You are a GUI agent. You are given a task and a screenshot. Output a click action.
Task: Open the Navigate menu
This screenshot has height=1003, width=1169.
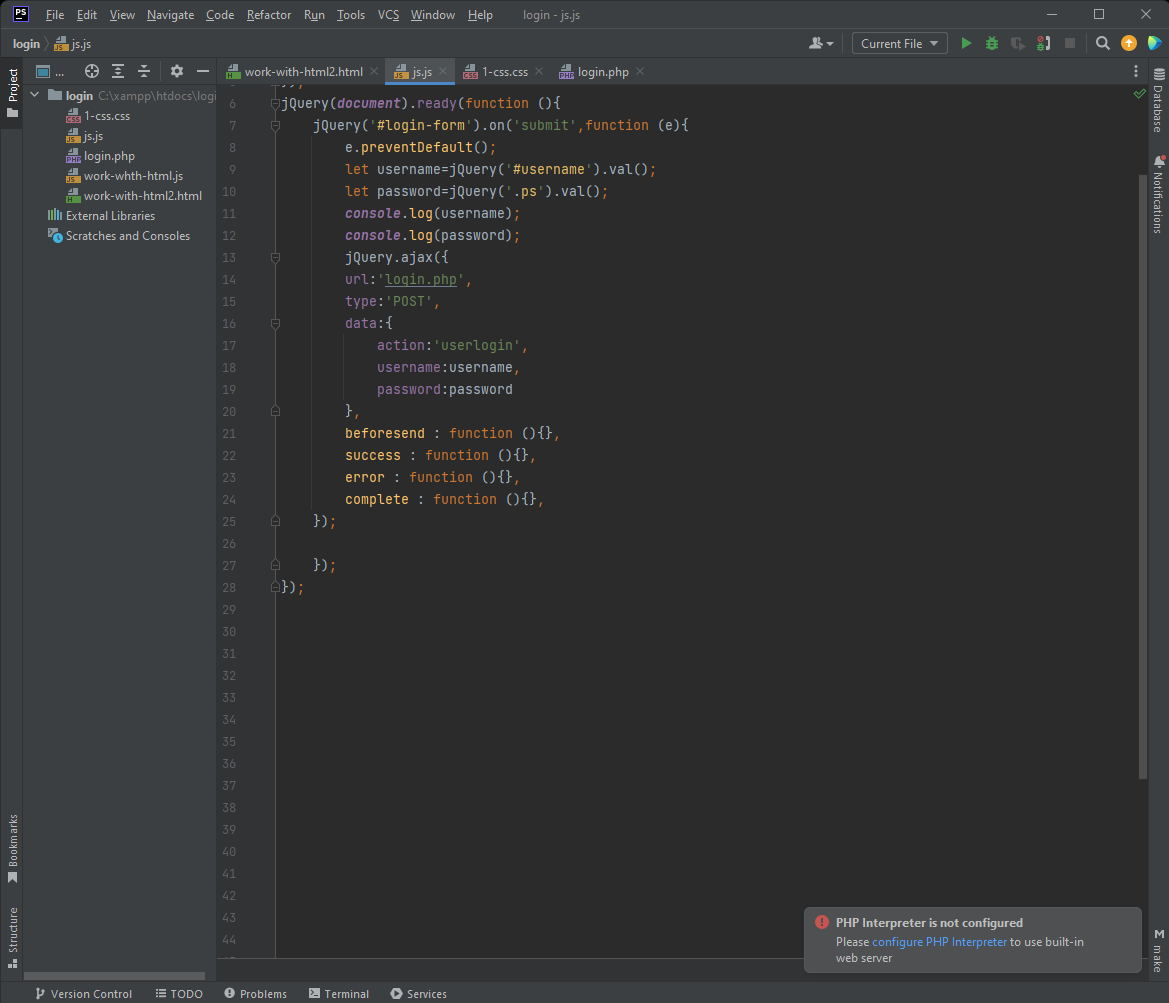[170, 15]
